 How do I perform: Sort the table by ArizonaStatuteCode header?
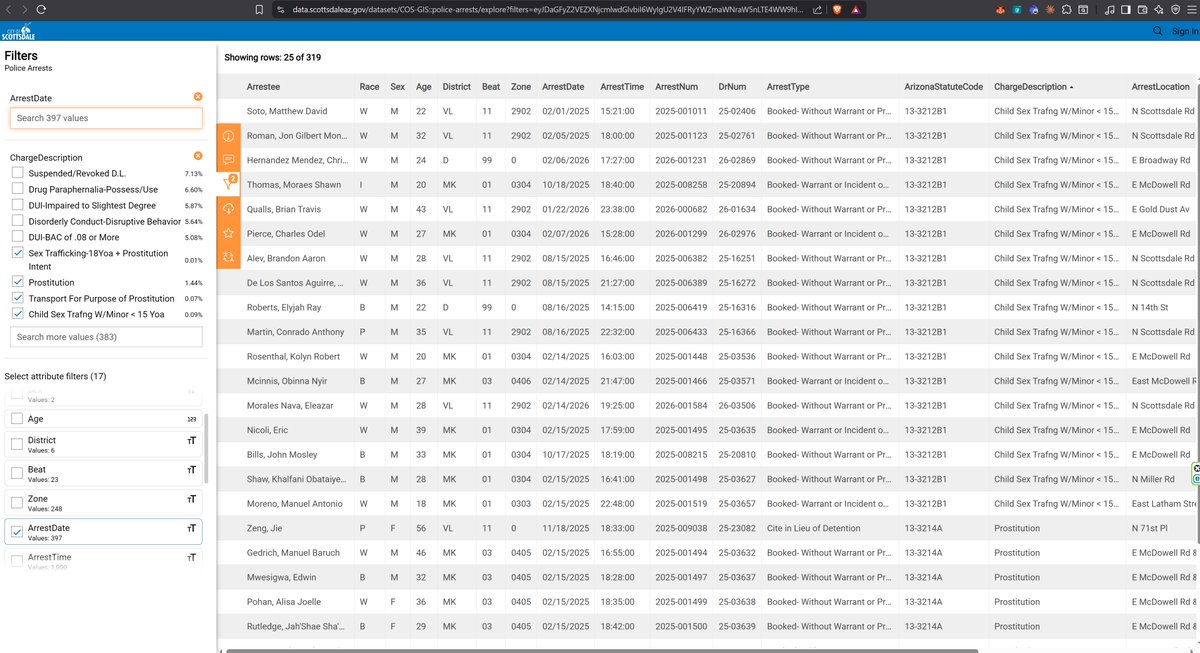point(943,87)
